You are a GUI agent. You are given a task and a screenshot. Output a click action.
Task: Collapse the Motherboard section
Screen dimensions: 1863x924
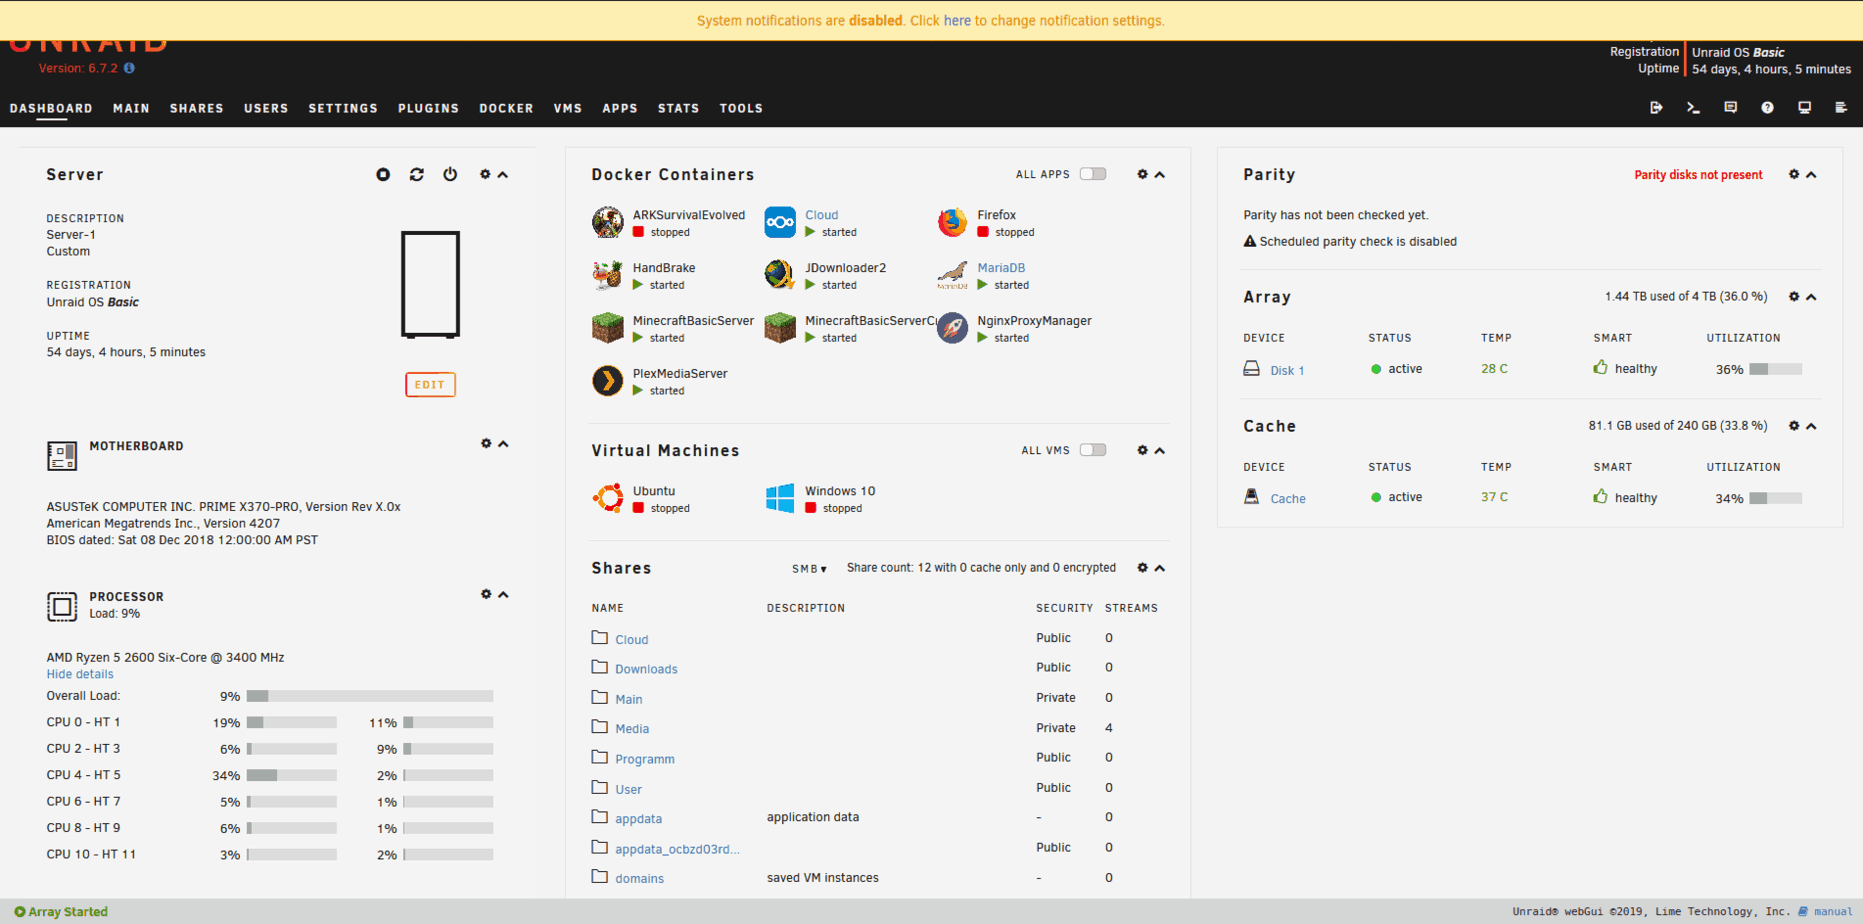pyautogui.click(x=504, y=444)
